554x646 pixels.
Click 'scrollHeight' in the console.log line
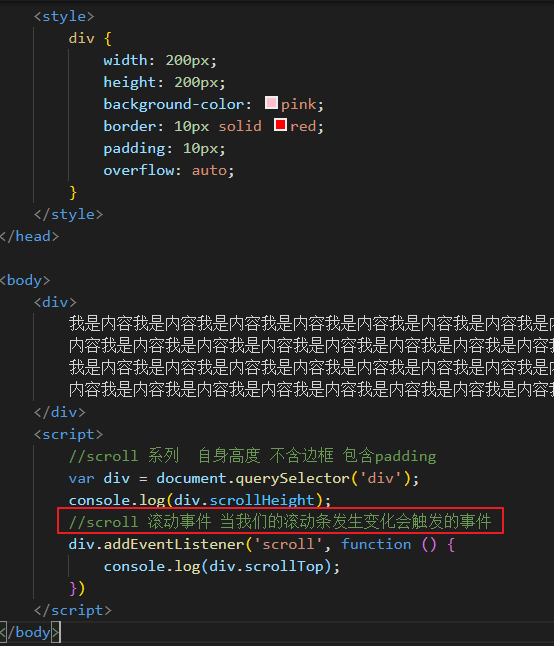click(262, 500)
